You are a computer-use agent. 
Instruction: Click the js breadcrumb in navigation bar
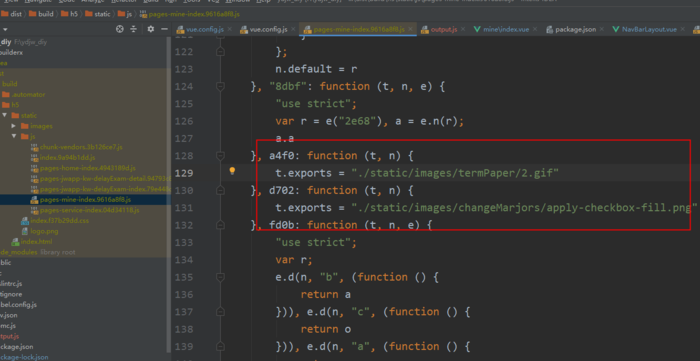[125, 14]
